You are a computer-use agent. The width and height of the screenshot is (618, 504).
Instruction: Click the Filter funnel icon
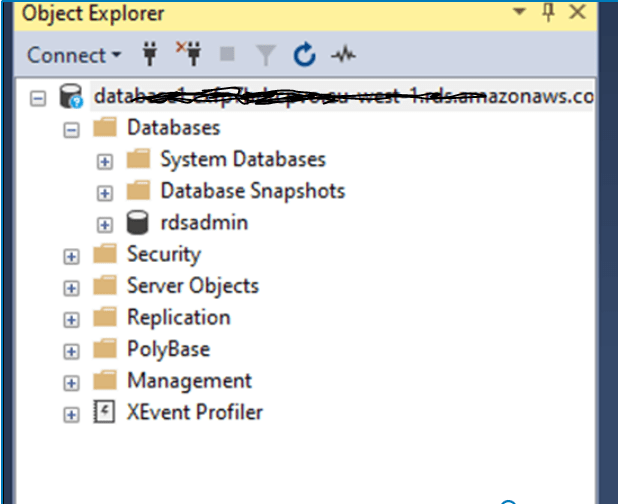point(266,54)
